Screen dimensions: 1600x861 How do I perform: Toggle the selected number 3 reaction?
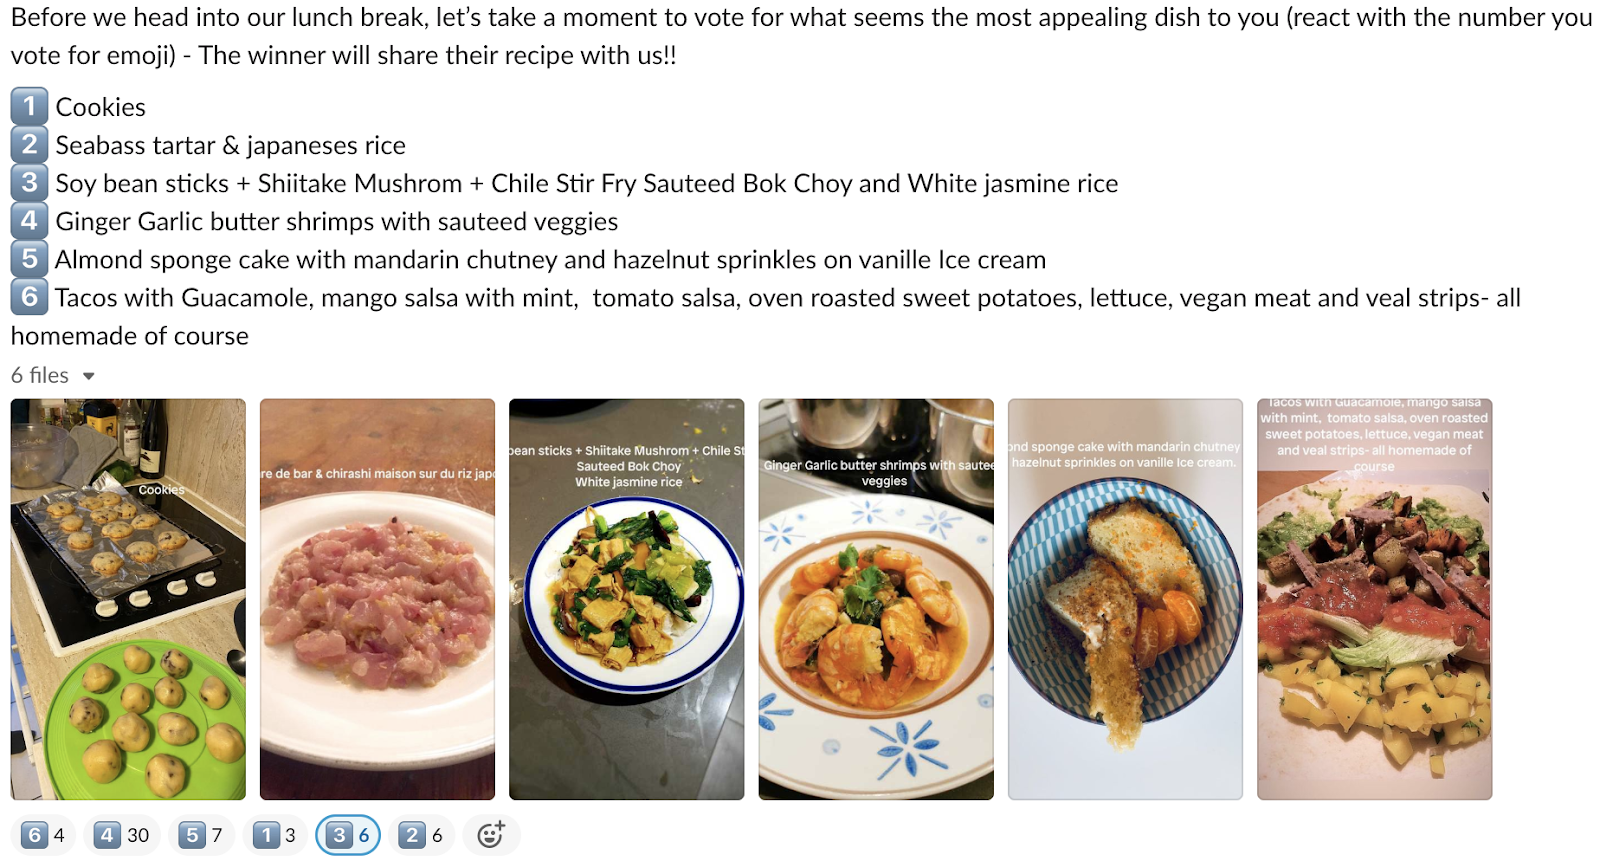point(348,835)
